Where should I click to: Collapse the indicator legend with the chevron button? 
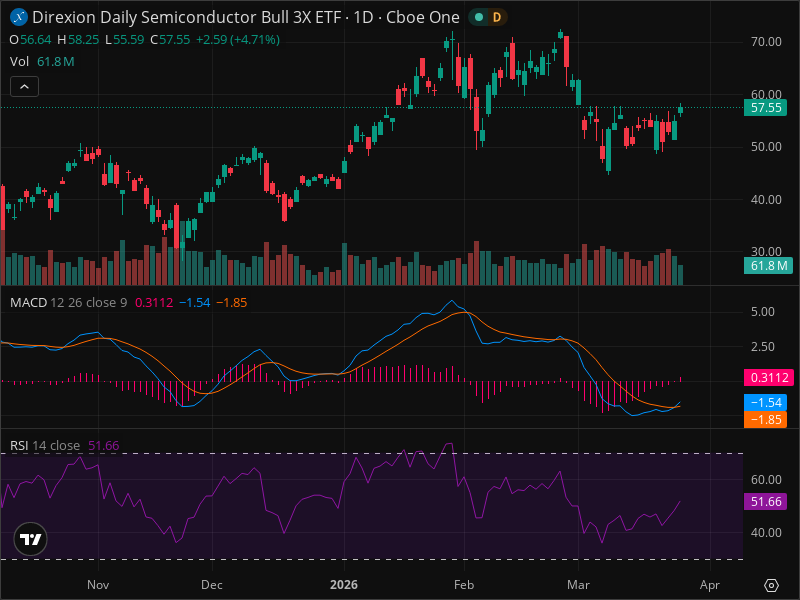(x=24, y=87)
